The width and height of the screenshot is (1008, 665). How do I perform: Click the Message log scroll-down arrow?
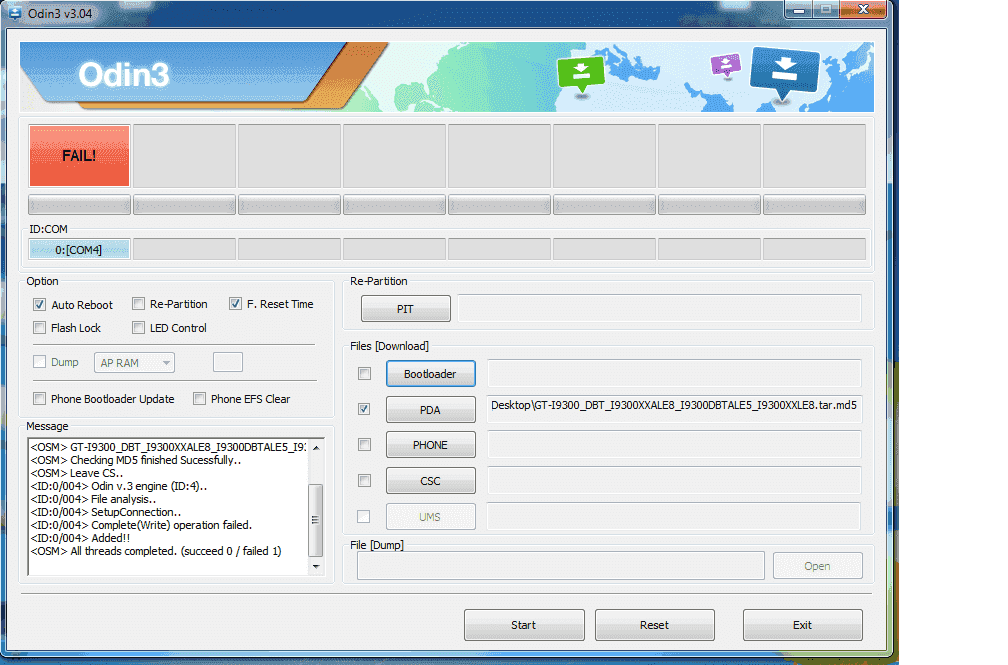316,567
